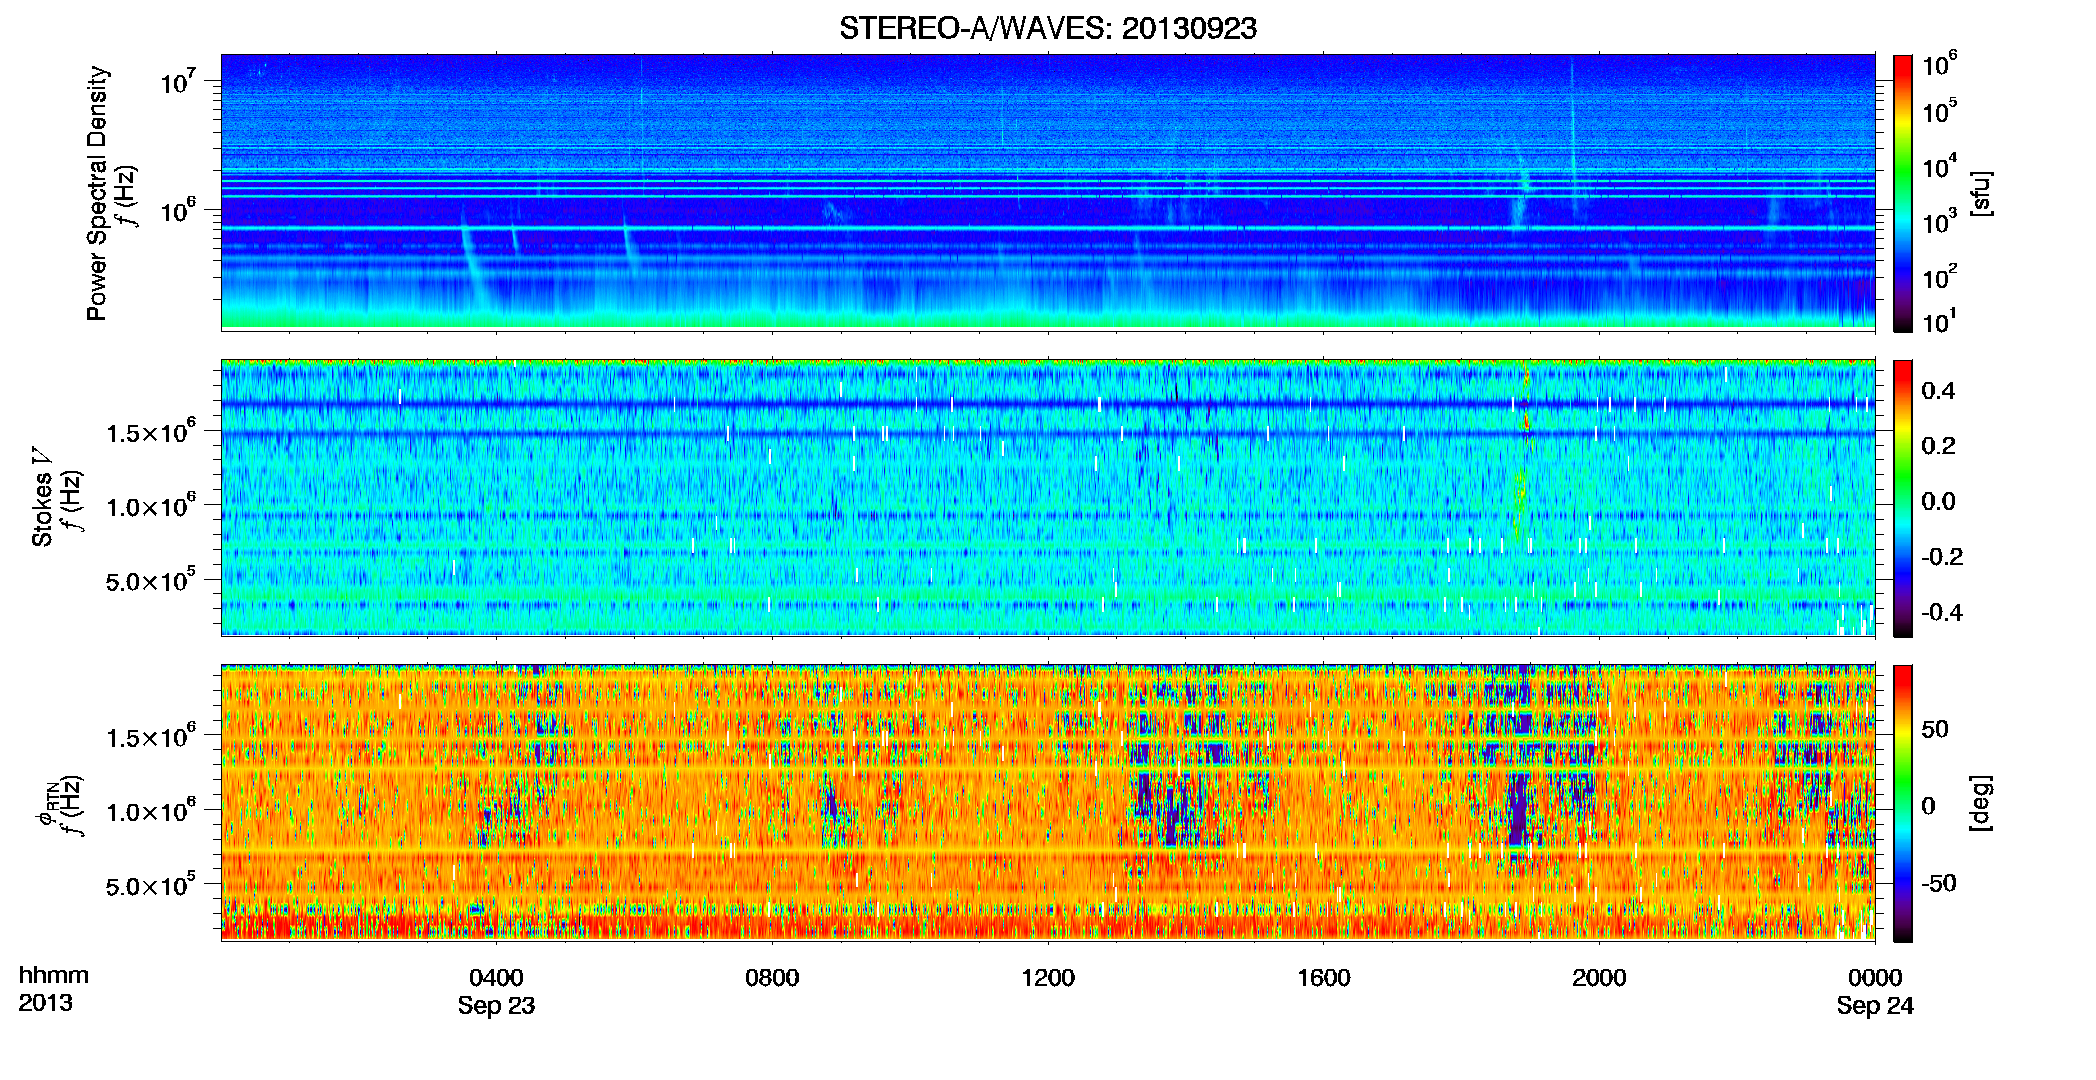Image resolution: width=2096 pixels, height=1080 pixels.
Task: Click 1.0×10^6 tick on Stokes V panel
Action: tap(150, 506)
